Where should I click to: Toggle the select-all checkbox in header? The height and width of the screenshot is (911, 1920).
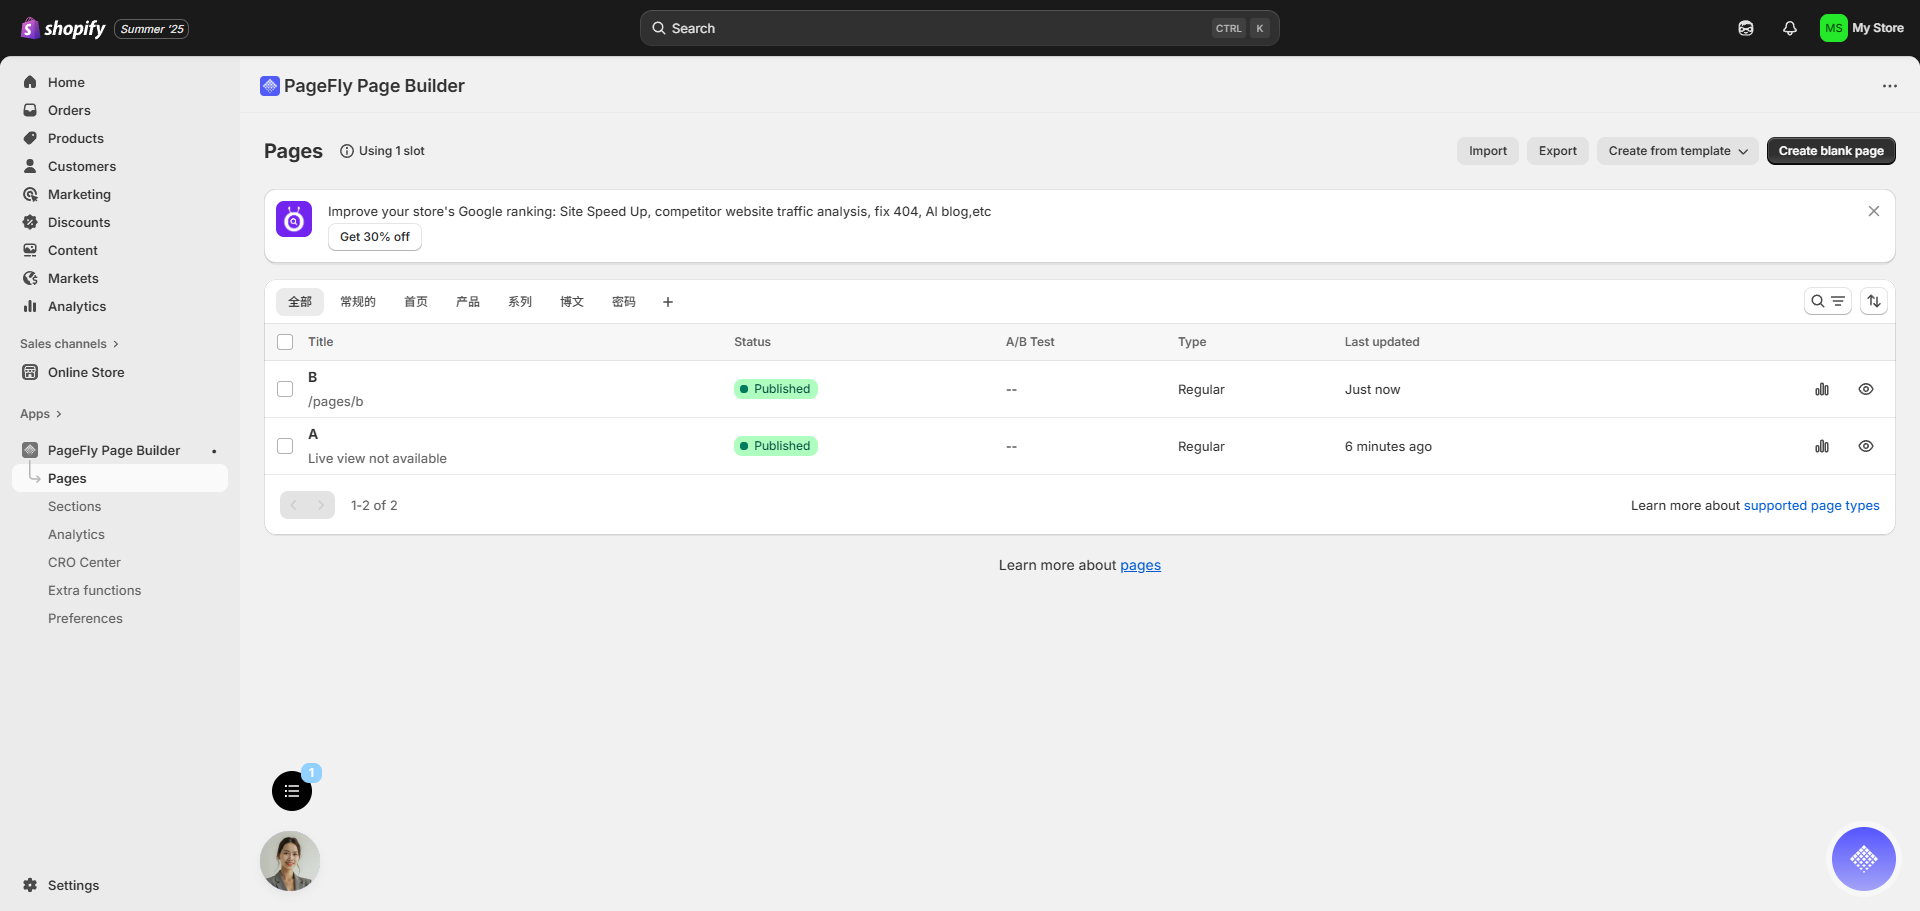[285, 342]
